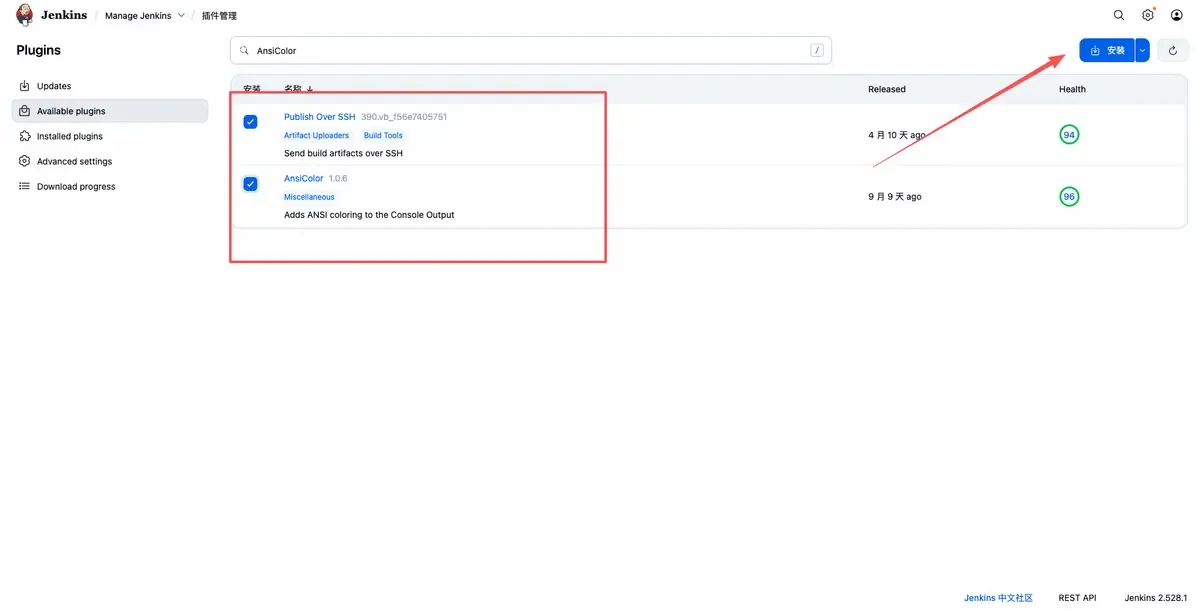Click health score 94 badge

[x=1069, y=135]
